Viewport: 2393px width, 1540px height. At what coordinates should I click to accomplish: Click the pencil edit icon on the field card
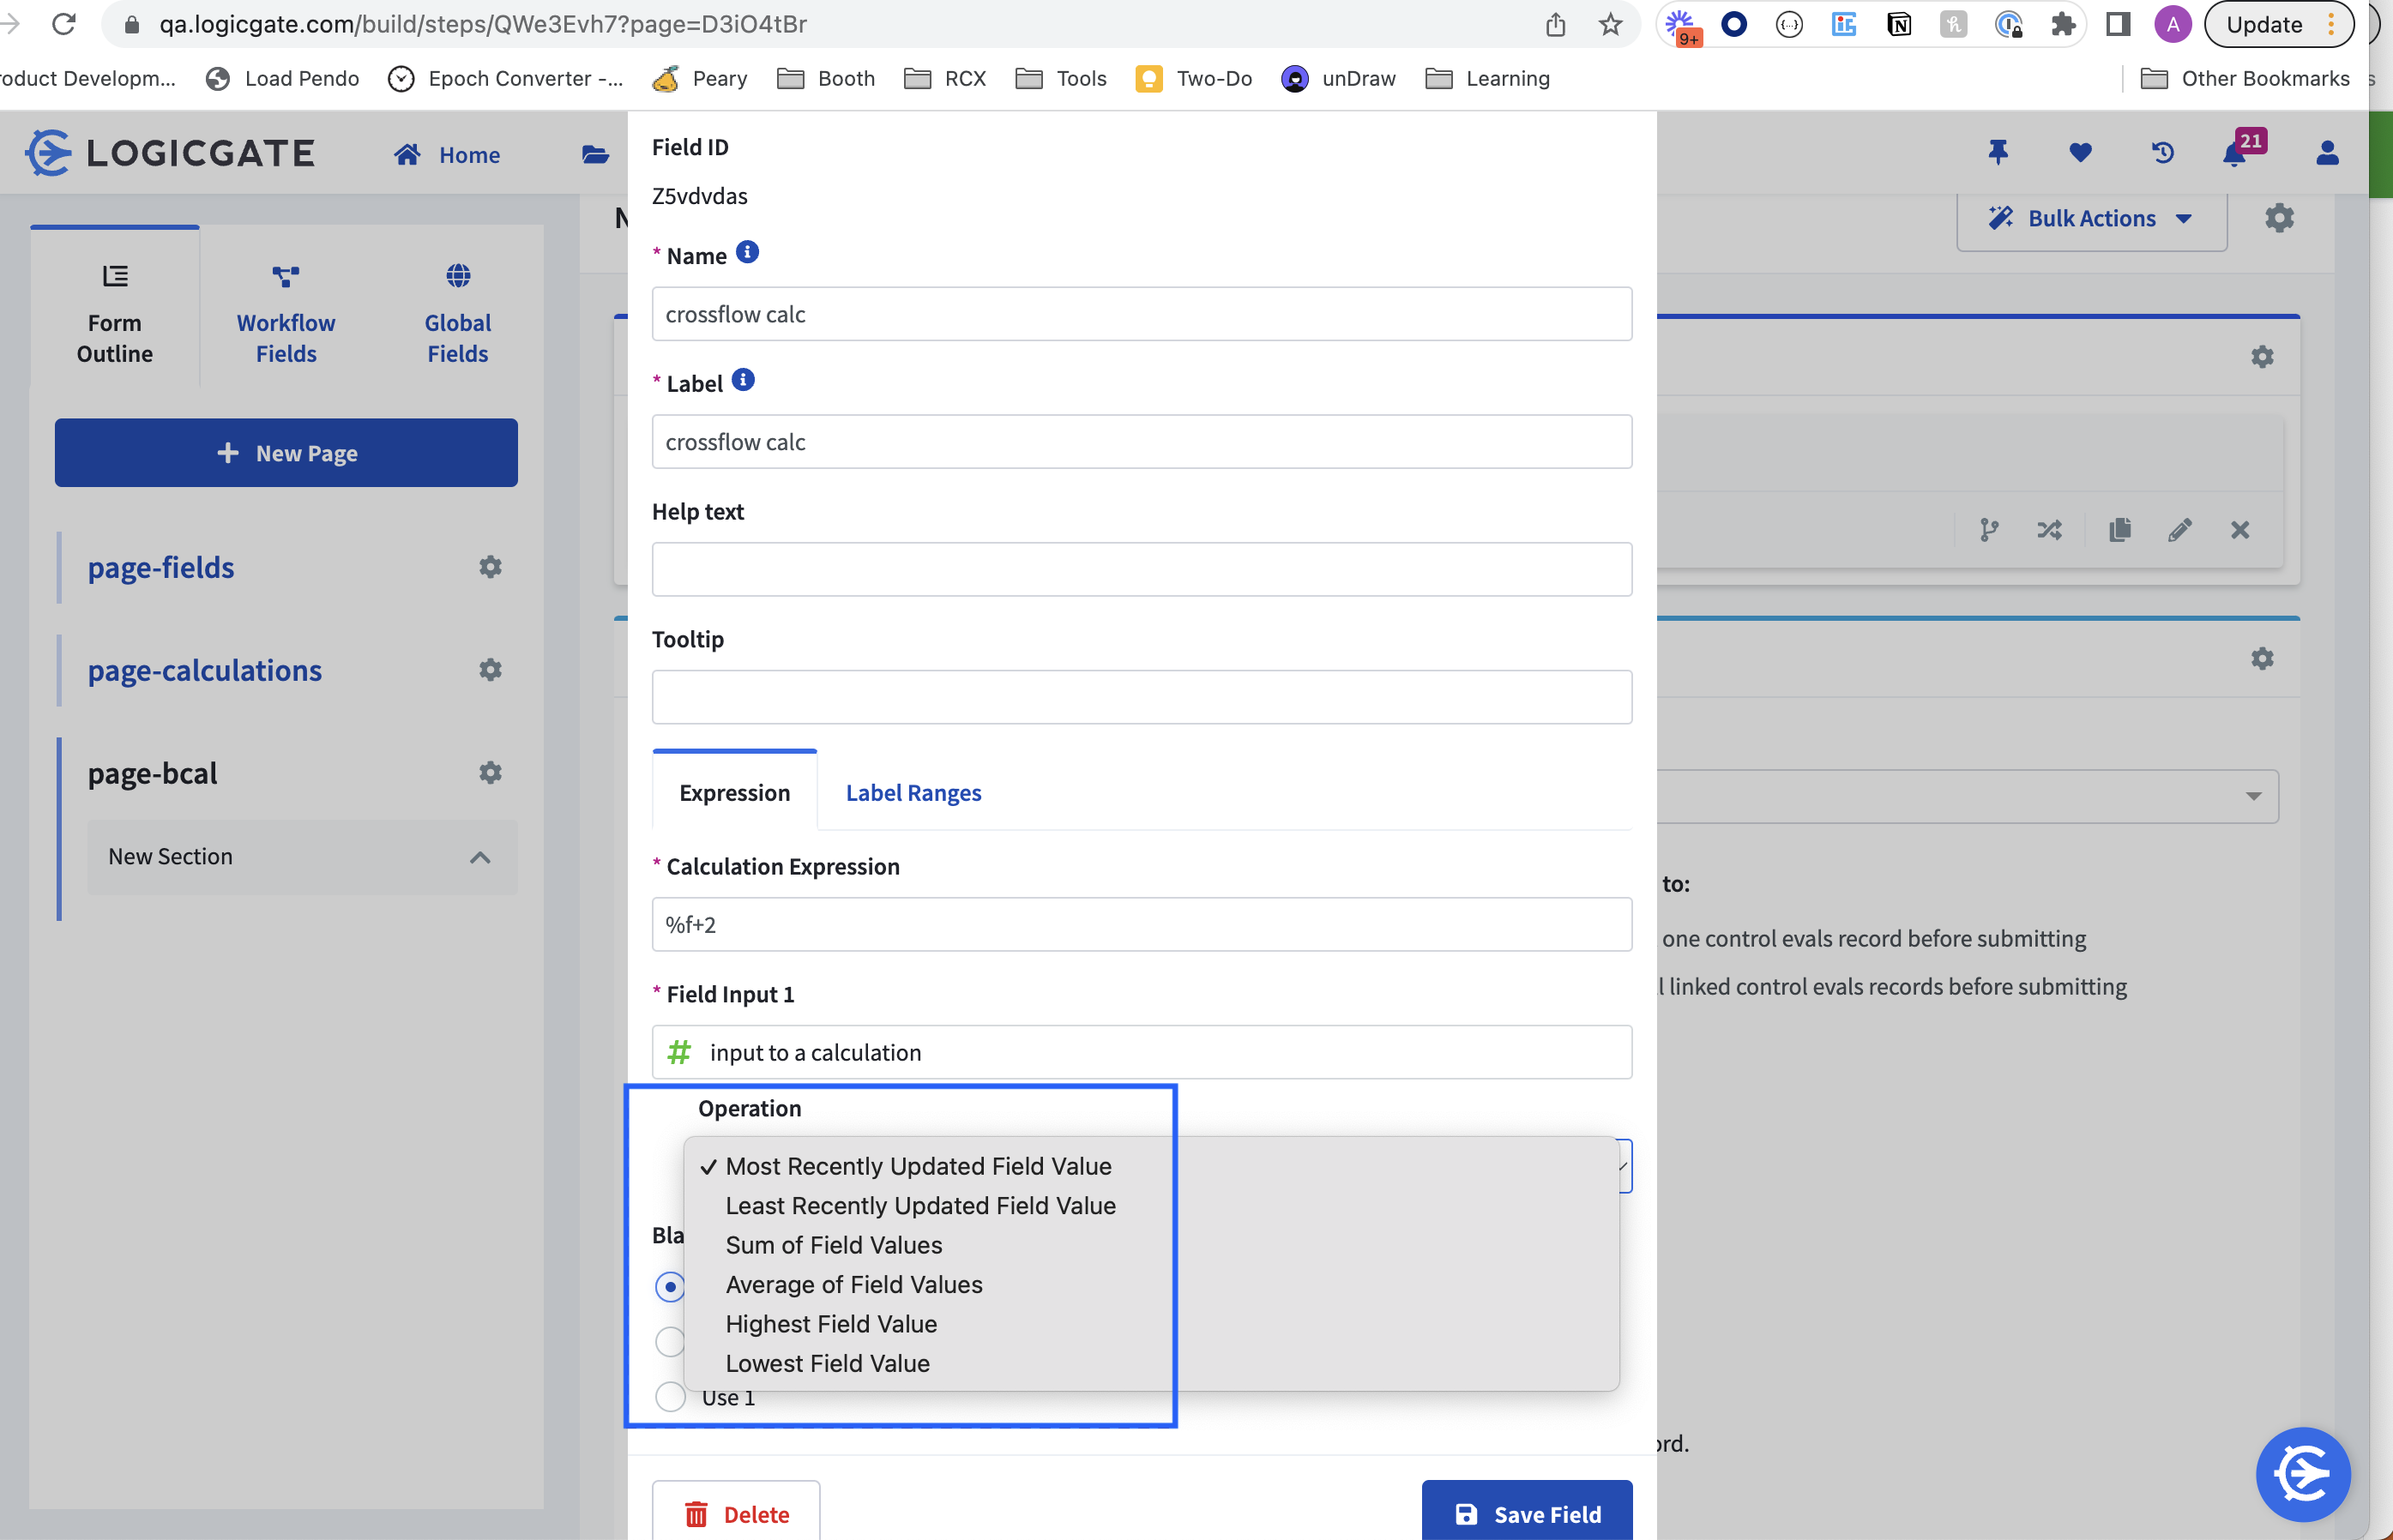[x=2181, y=530]
